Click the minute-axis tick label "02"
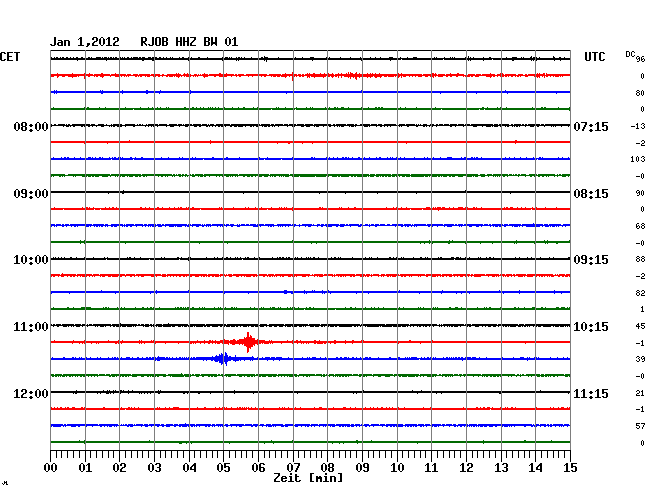 [x=119, y=467]
